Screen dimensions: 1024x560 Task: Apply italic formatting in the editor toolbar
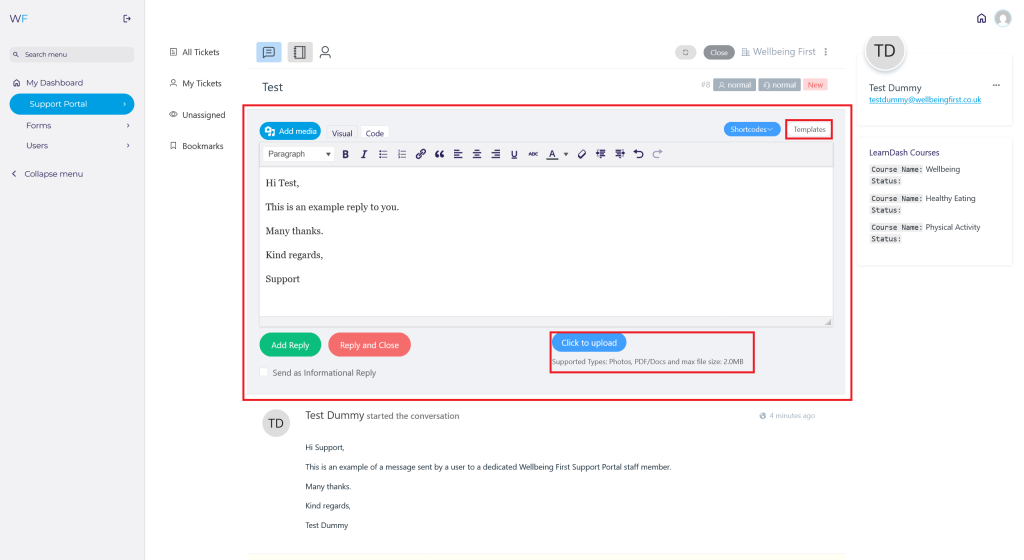coord(364,154)
